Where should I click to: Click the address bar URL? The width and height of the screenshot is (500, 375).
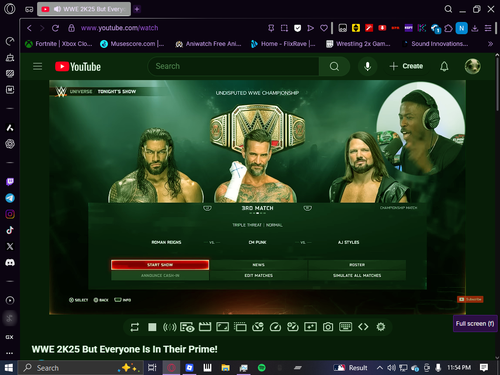[x=119, y=28]
